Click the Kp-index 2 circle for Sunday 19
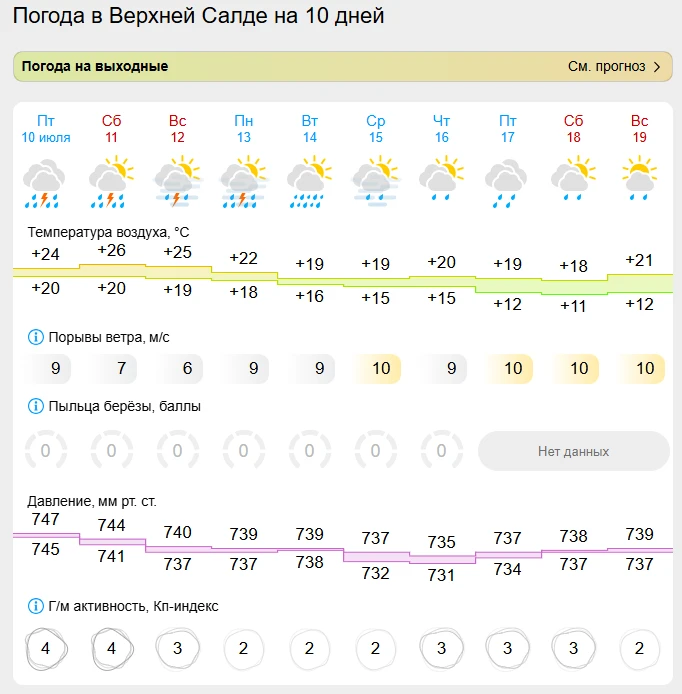682x694 pixels. pyautogui.click(x=639, y=648)
